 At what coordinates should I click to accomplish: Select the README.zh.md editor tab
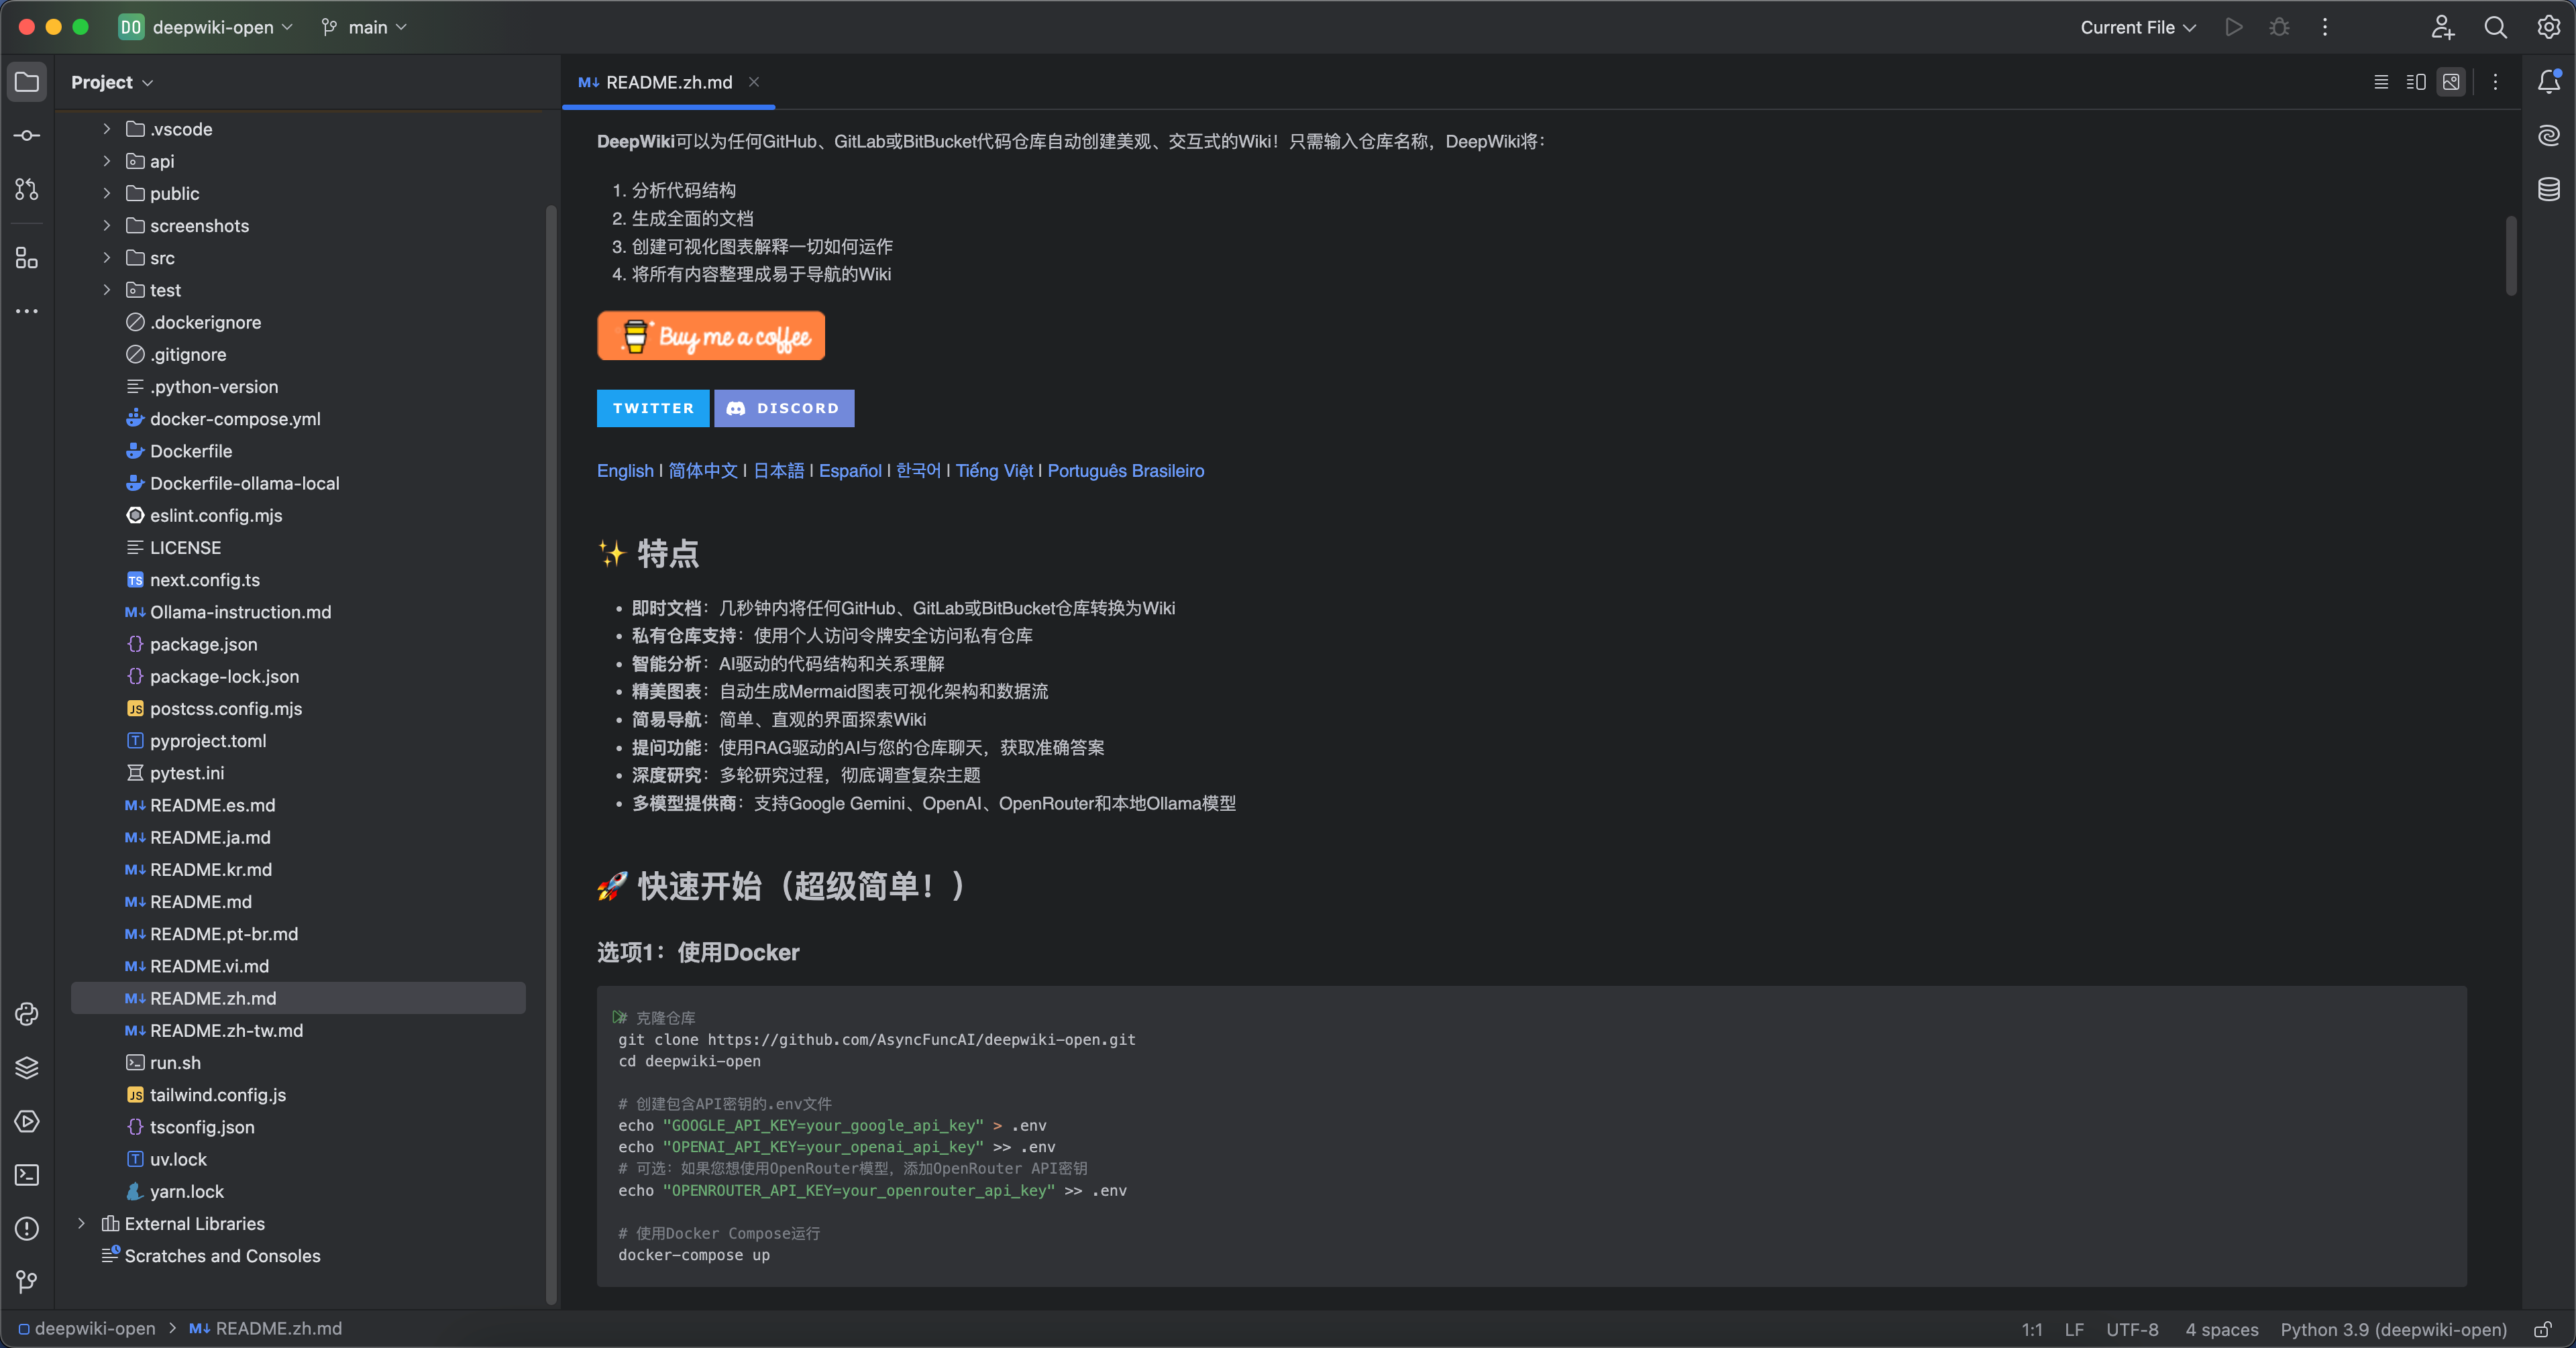(668, 82)
